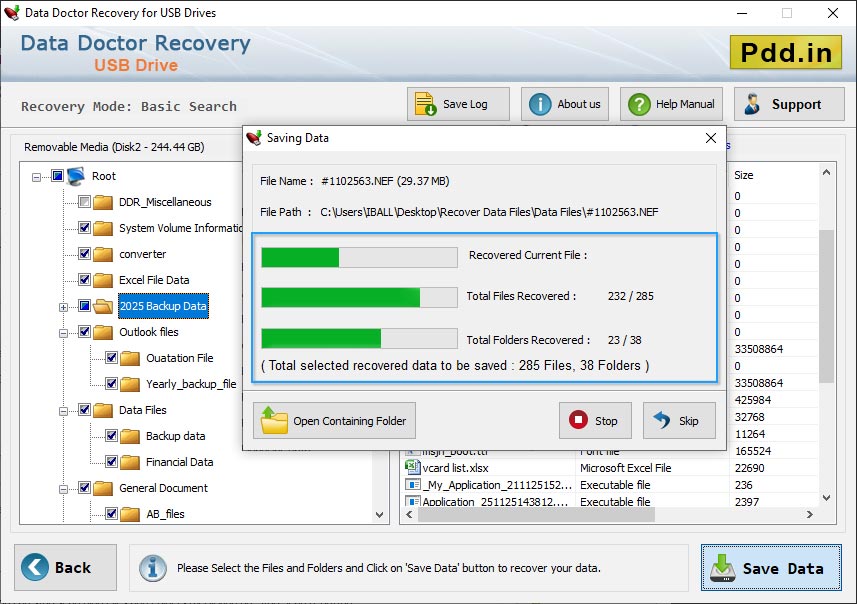Select the Ouatation File folder icon
Screen dimensions: 857x604
coord(130,358)
